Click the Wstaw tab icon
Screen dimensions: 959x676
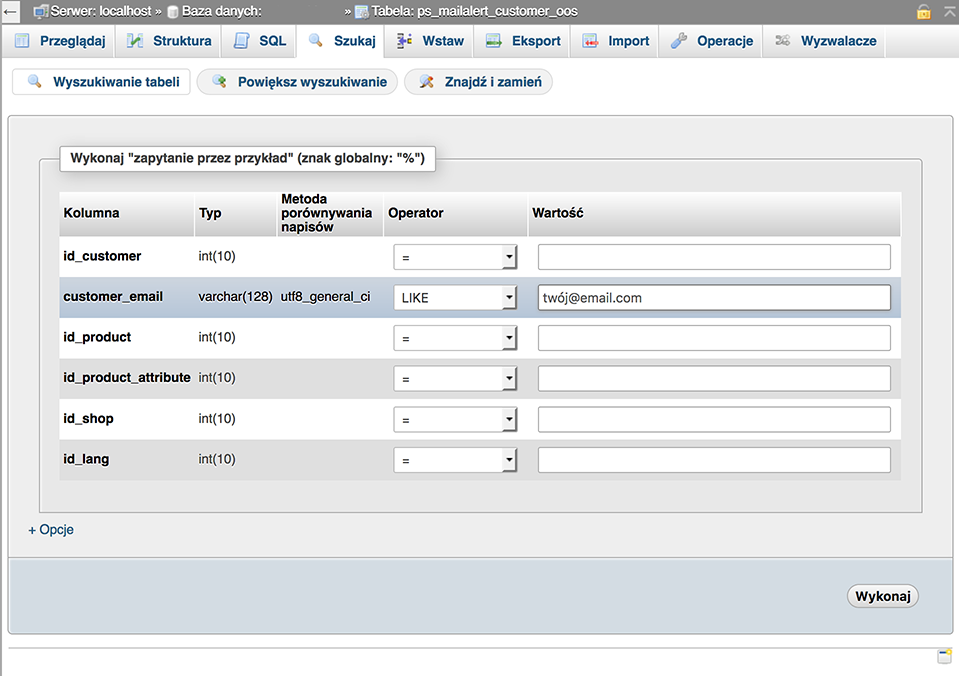click(x=404, y=41)
